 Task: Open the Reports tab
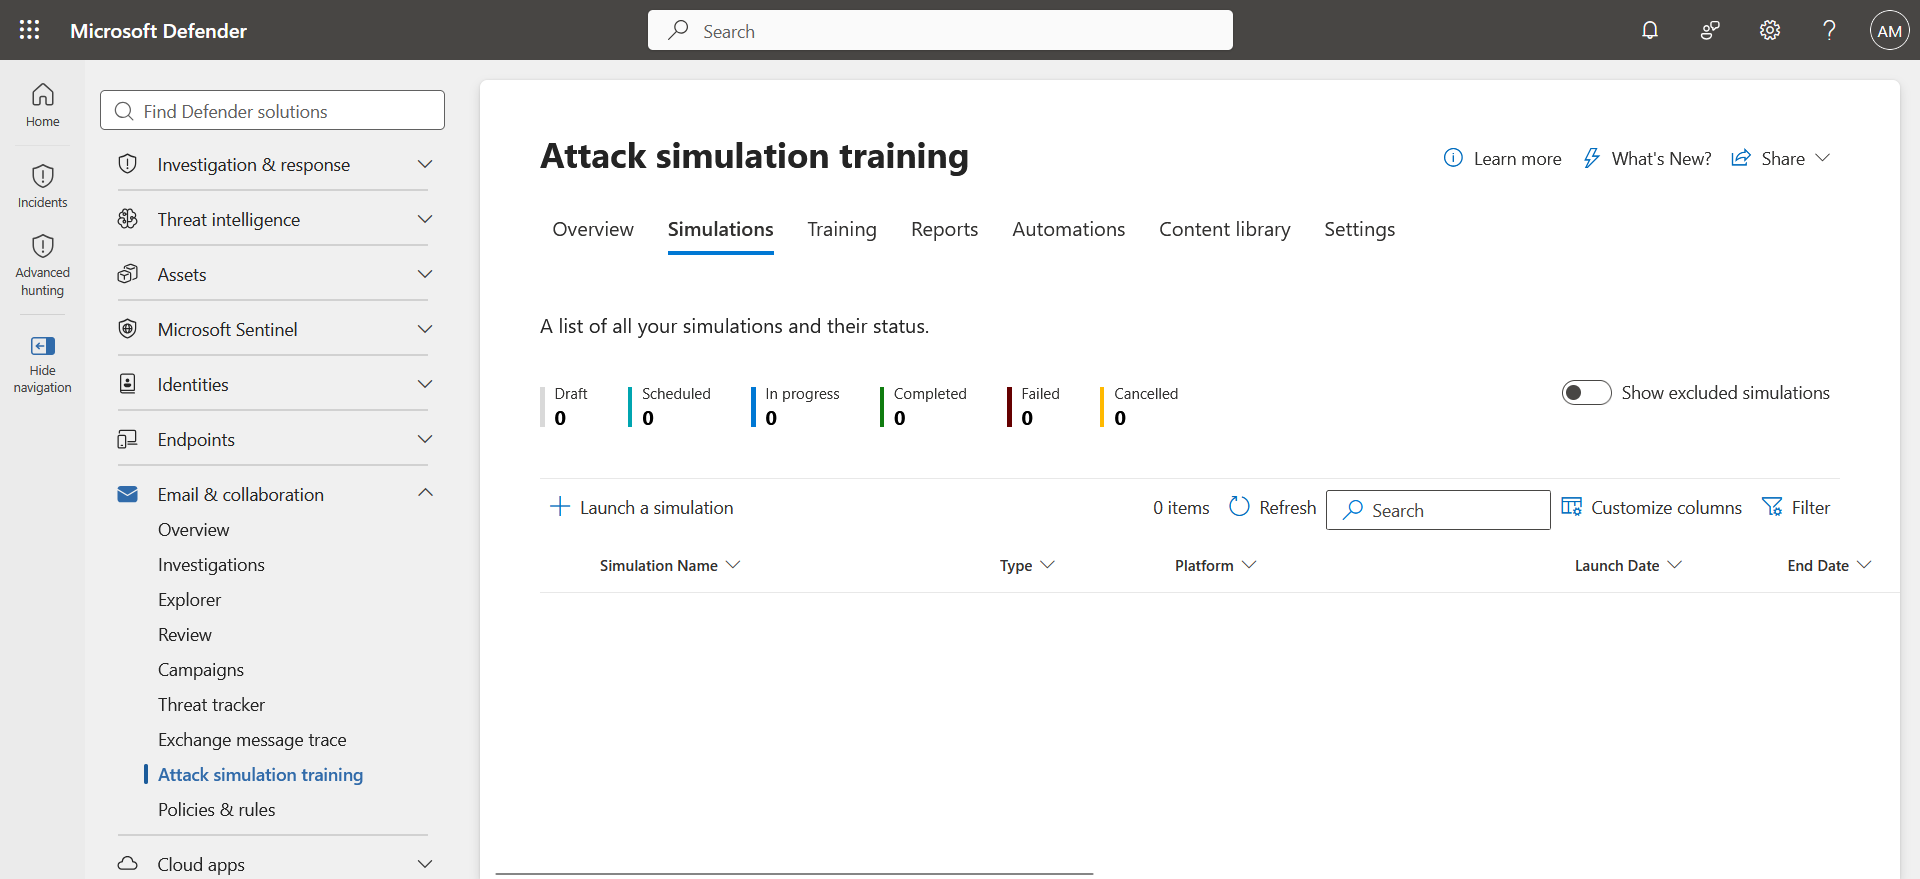coord(945,229)
